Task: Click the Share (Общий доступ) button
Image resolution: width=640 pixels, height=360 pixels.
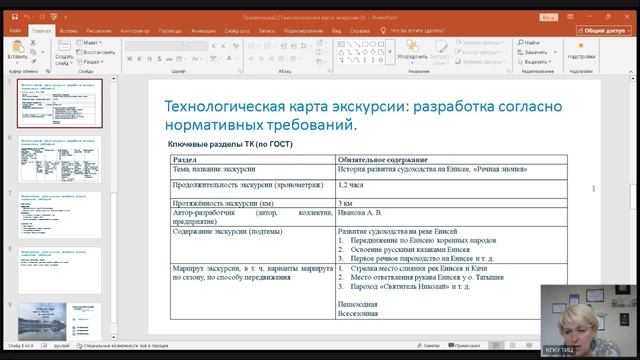Action: 604,31
